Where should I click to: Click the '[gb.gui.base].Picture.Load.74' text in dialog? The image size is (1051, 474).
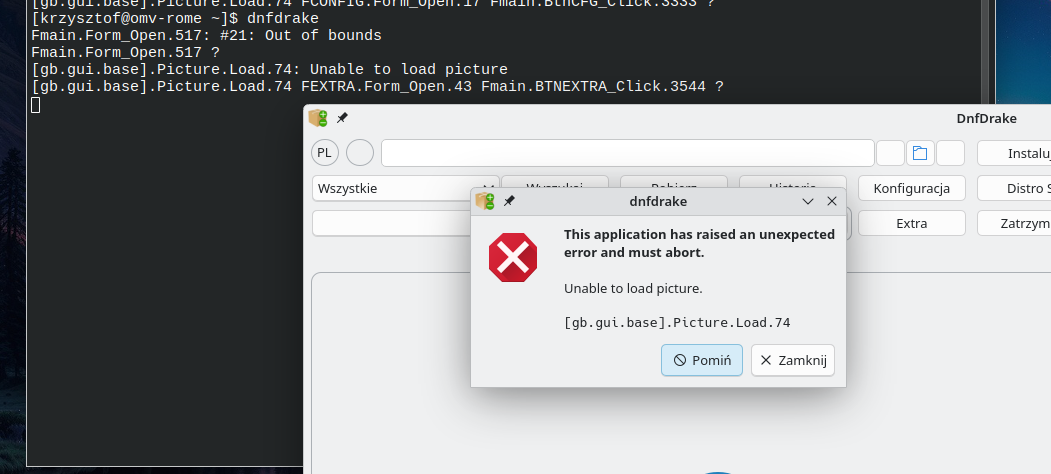pyautogui.click(x=677, y=323)
